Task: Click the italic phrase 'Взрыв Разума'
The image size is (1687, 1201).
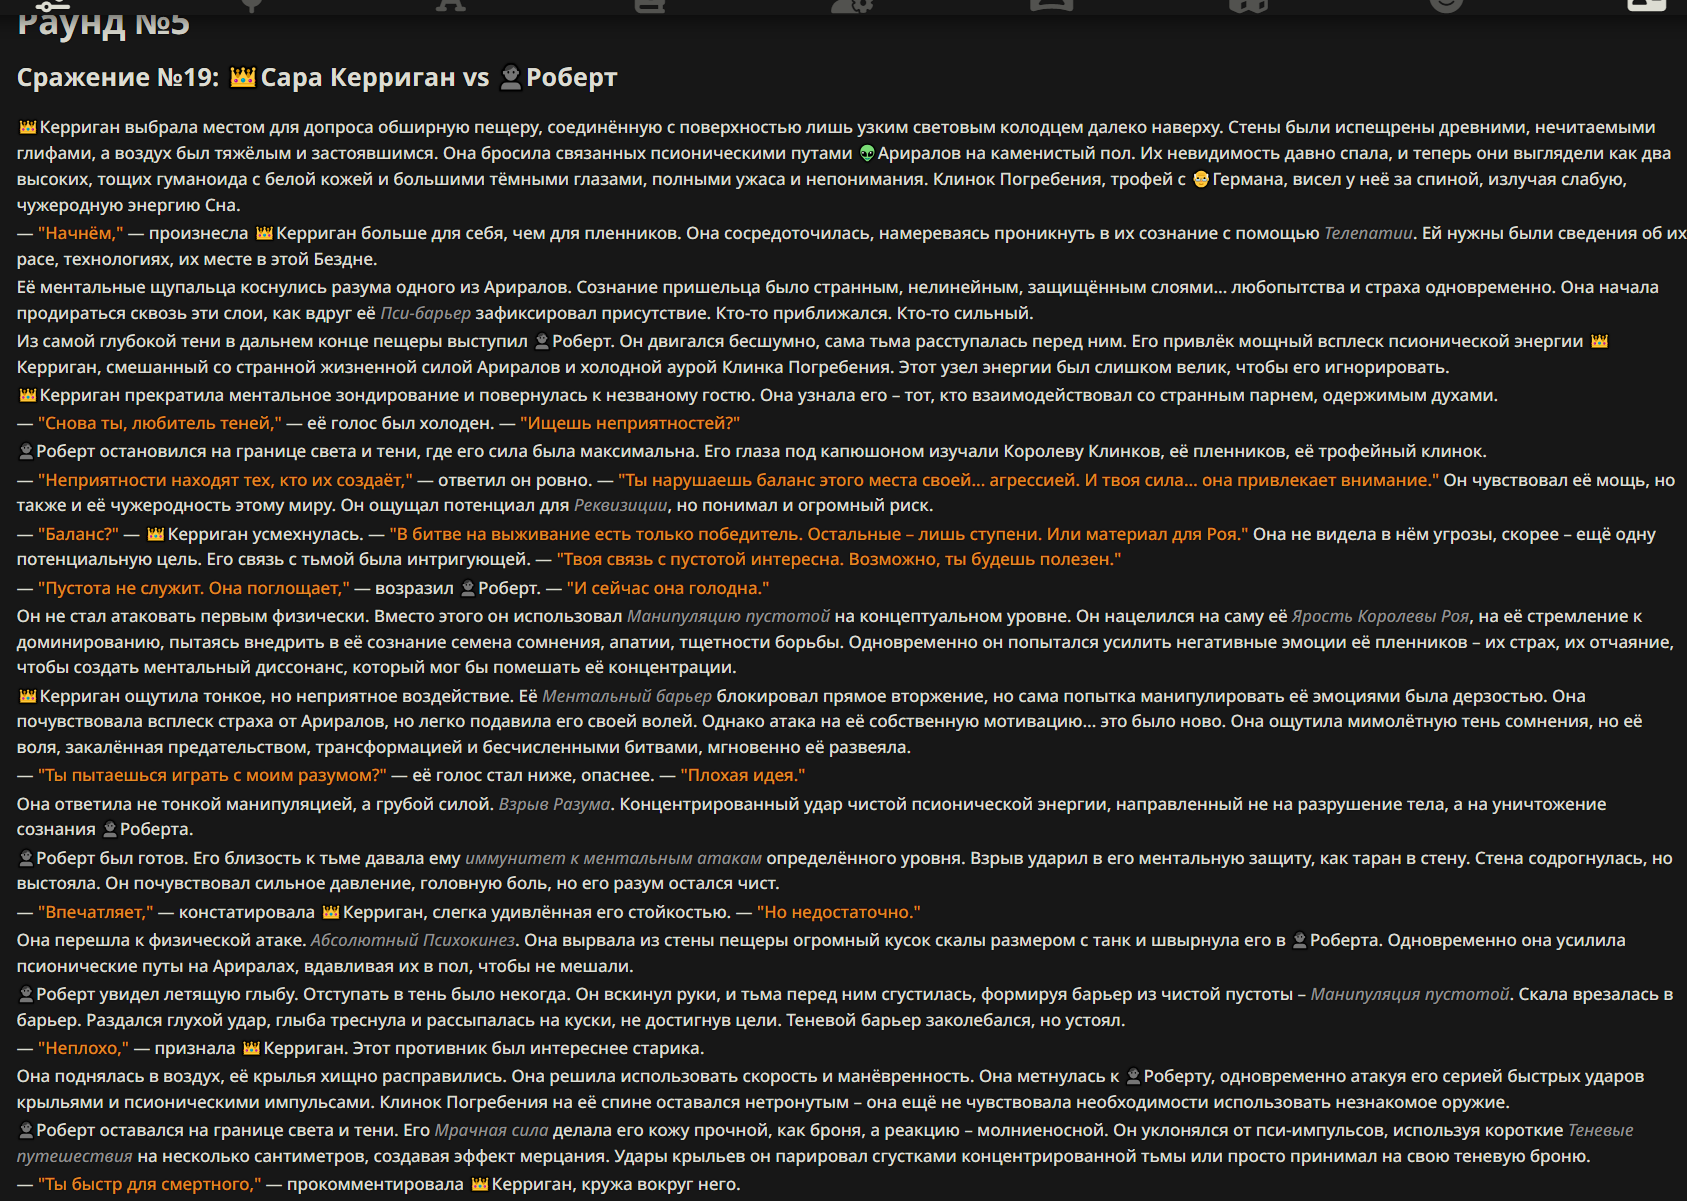Action: point(554,804)
